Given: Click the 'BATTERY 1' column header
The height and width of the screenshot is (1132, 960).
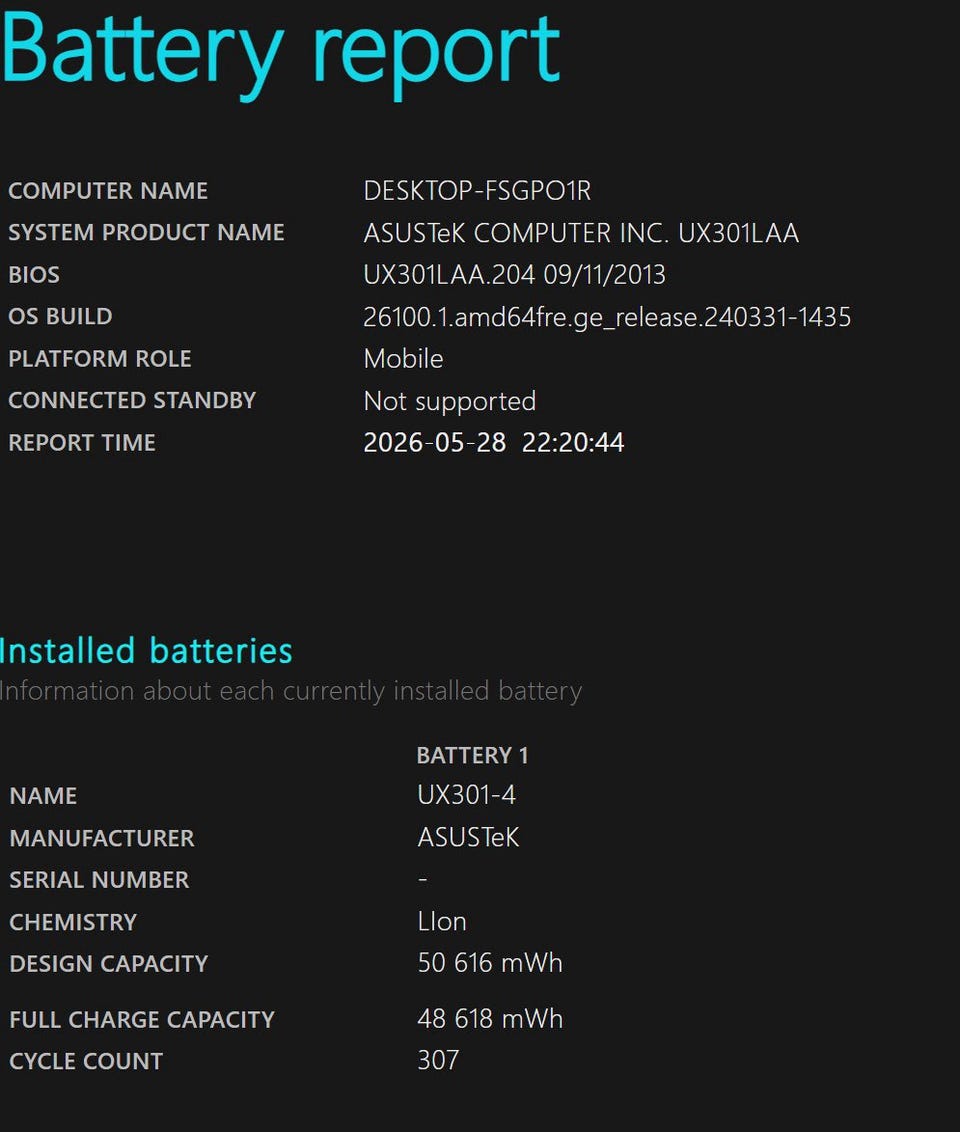Looking at the screenshot, I should pos(473,755).
